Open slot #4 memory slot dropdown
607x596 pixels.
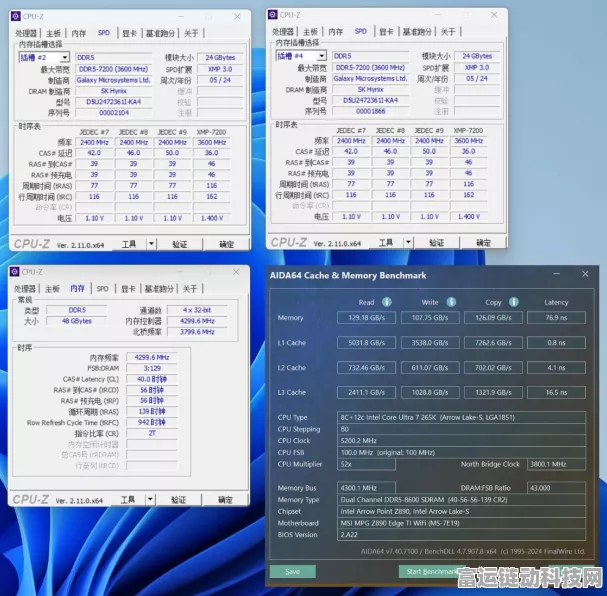click(321, 56)
